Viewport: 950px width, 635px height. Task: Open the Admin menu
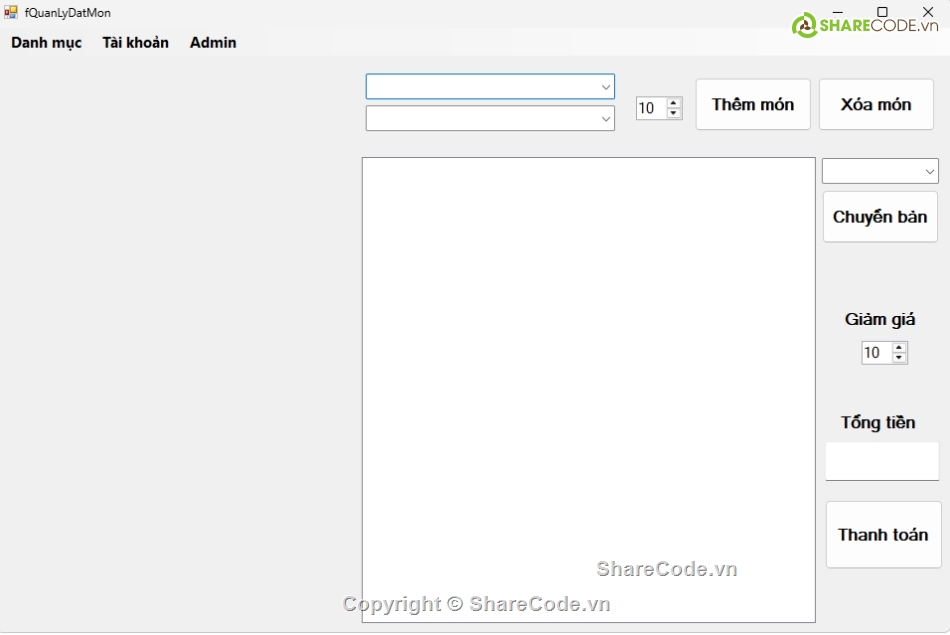coord(213,43)
